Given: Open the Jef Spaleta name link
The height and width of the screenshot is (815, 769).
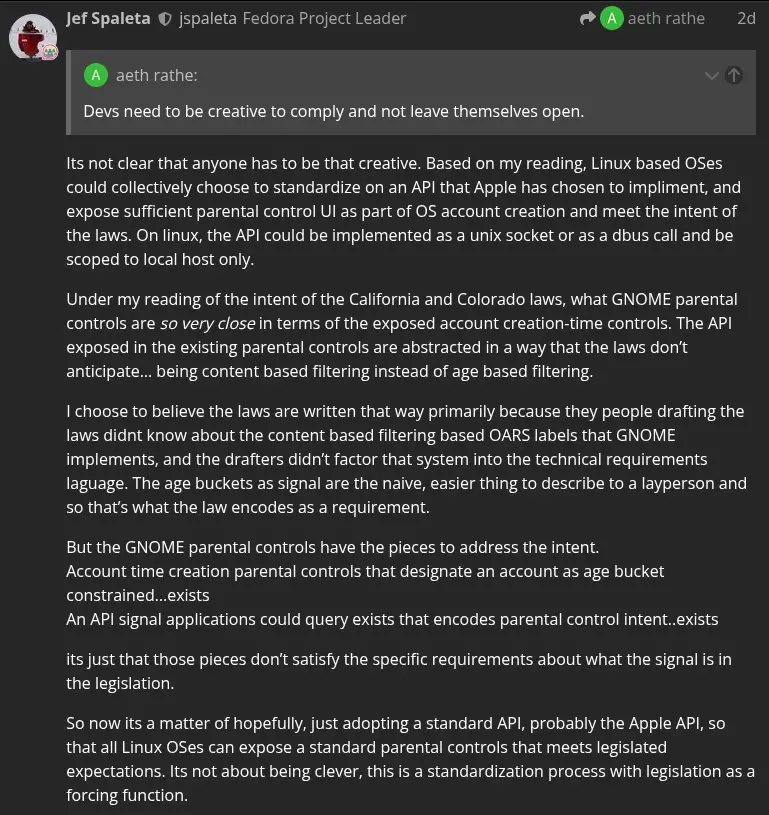Looking at the screenshot, I should coord(108,19).
